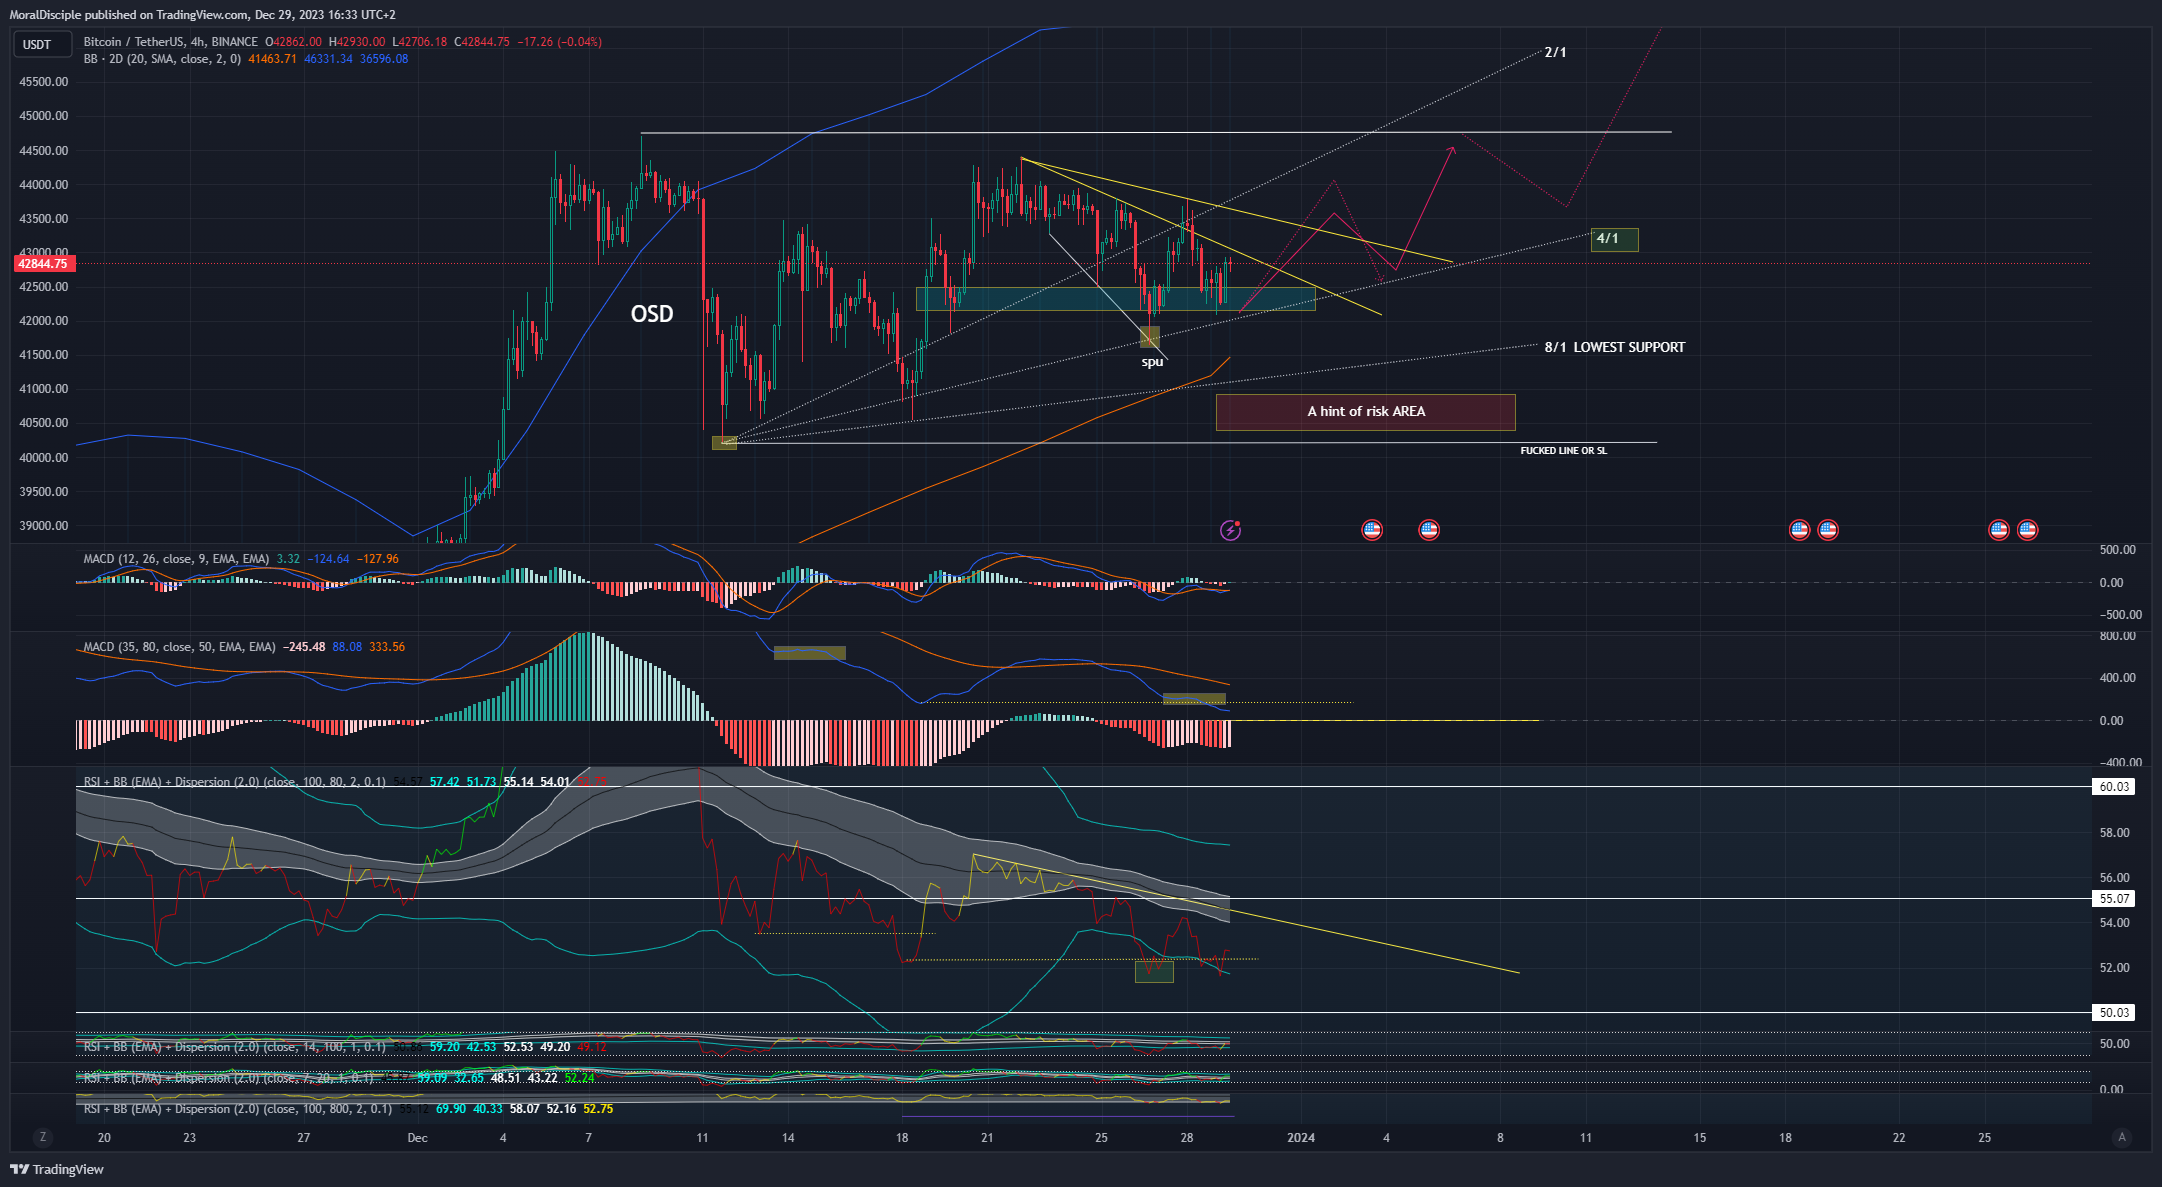Click the Dec date axis label

coord(417,1138)
